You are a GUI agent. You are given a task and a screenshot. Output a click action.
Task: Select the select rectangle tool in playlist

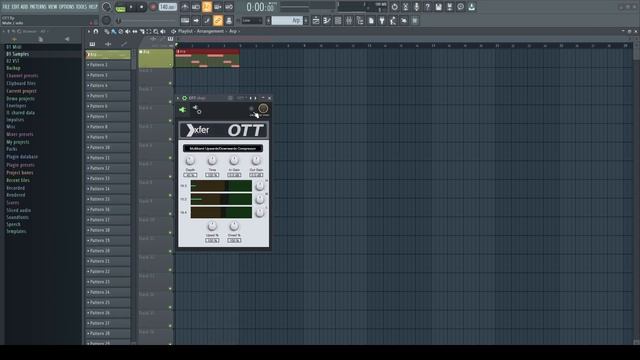149,31
